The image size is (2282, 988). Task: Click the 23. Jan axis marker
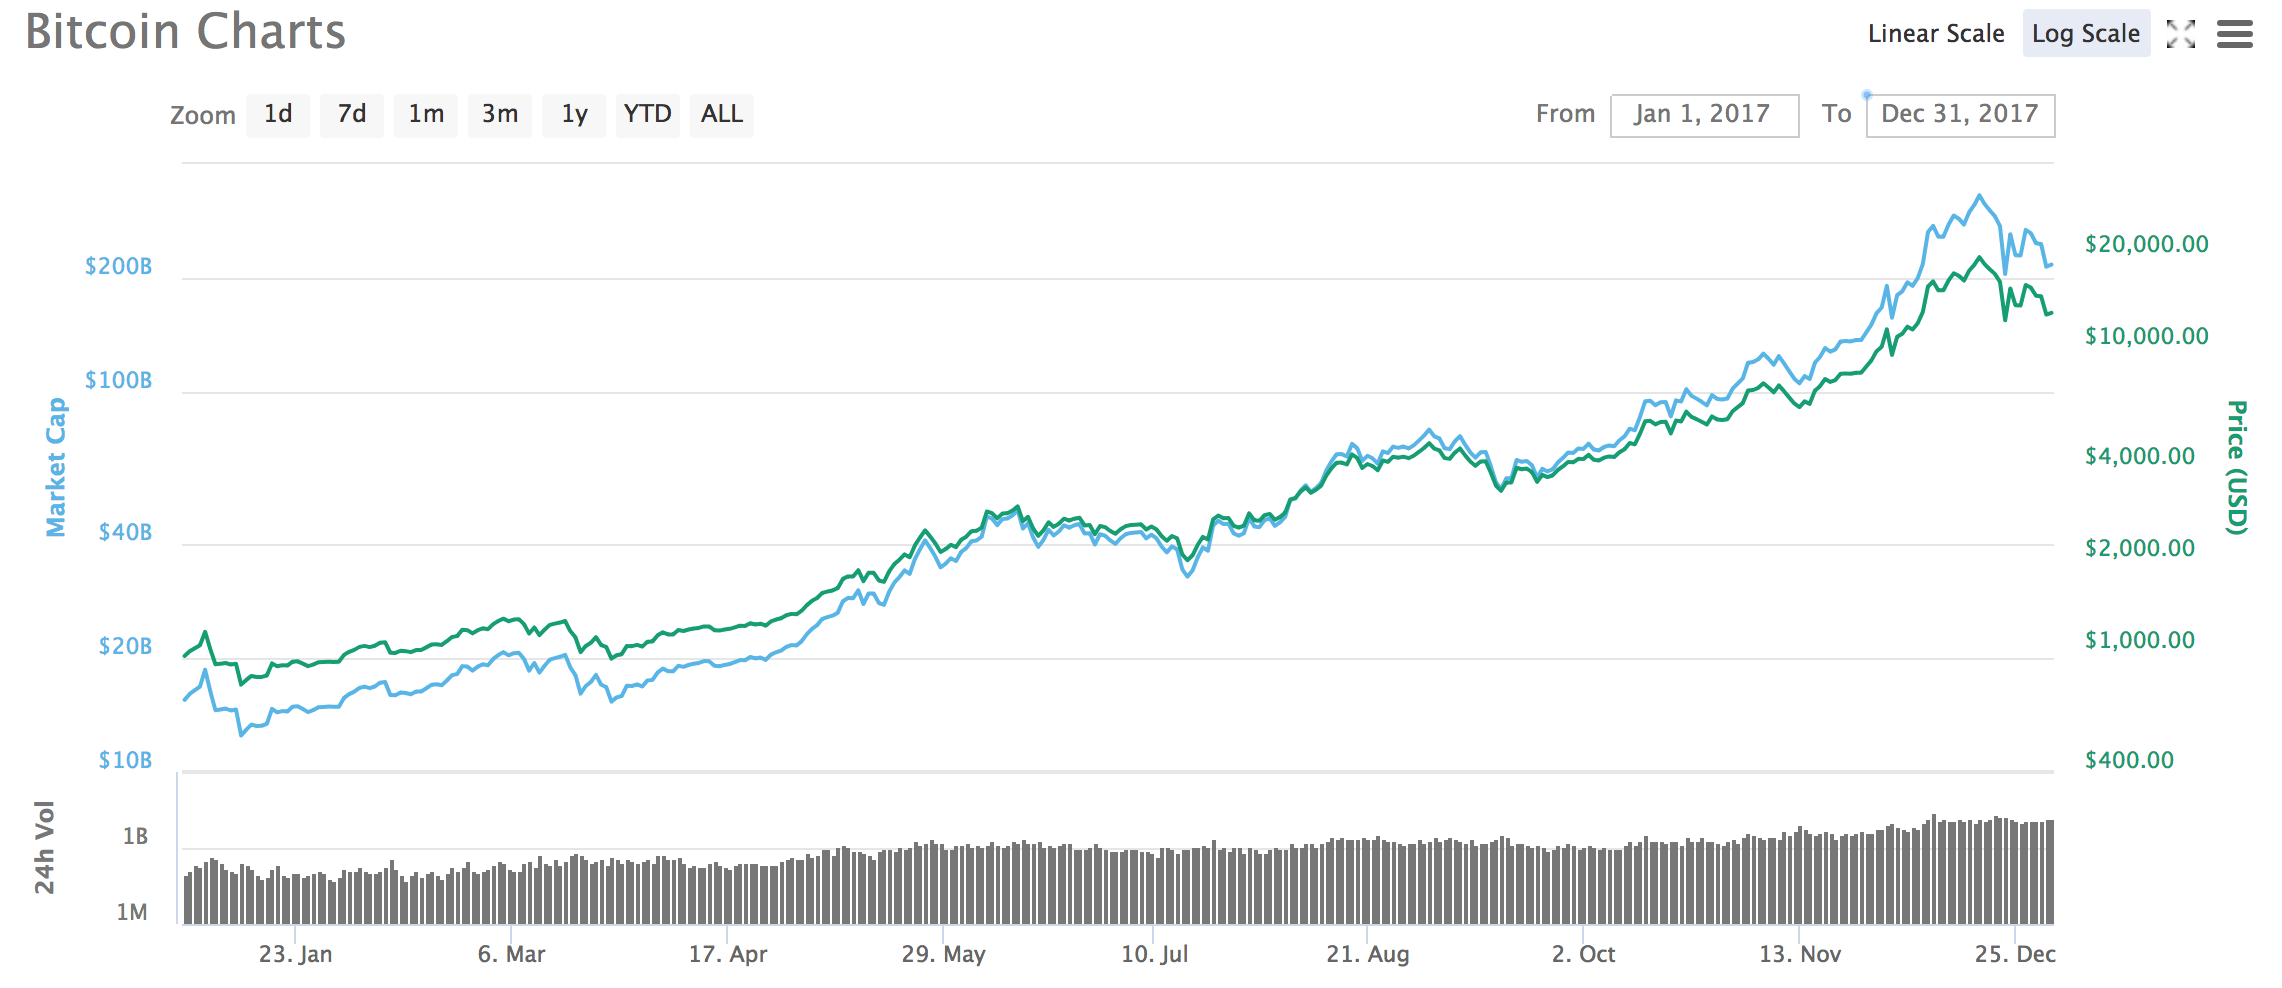(x=295, y=954)
